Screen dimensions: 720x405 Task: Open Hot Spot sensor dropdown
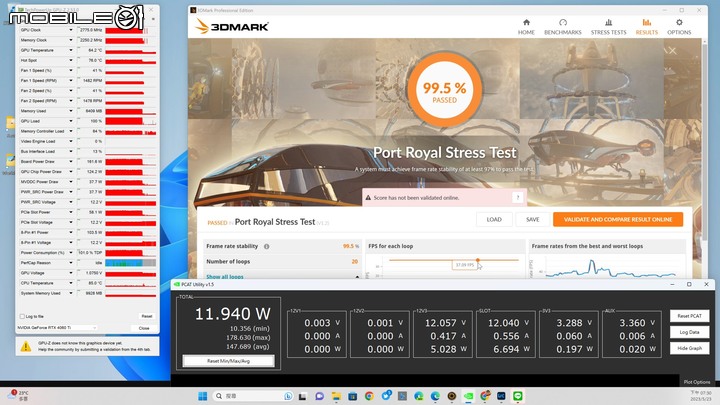(71, 60)
